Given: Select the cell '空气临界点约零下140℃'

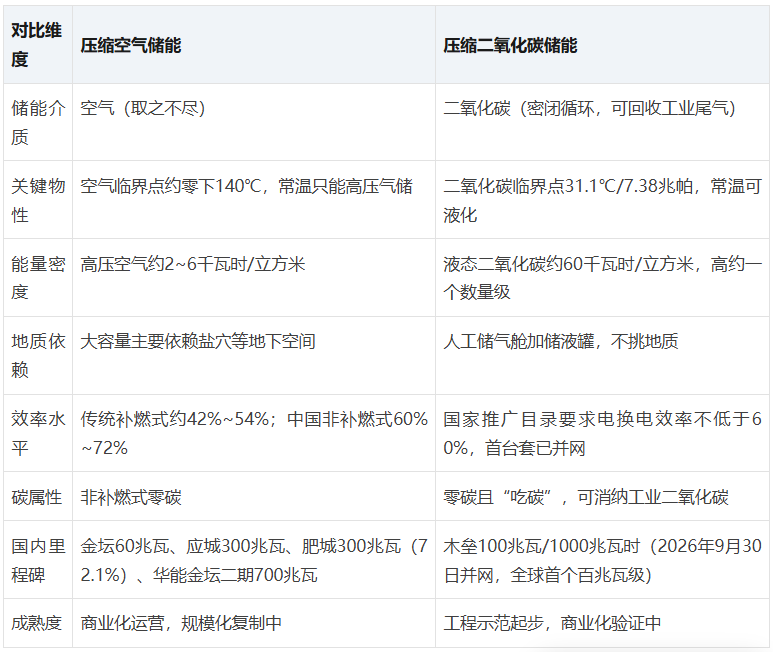Looking at the screenshot, I should [254, 200].
